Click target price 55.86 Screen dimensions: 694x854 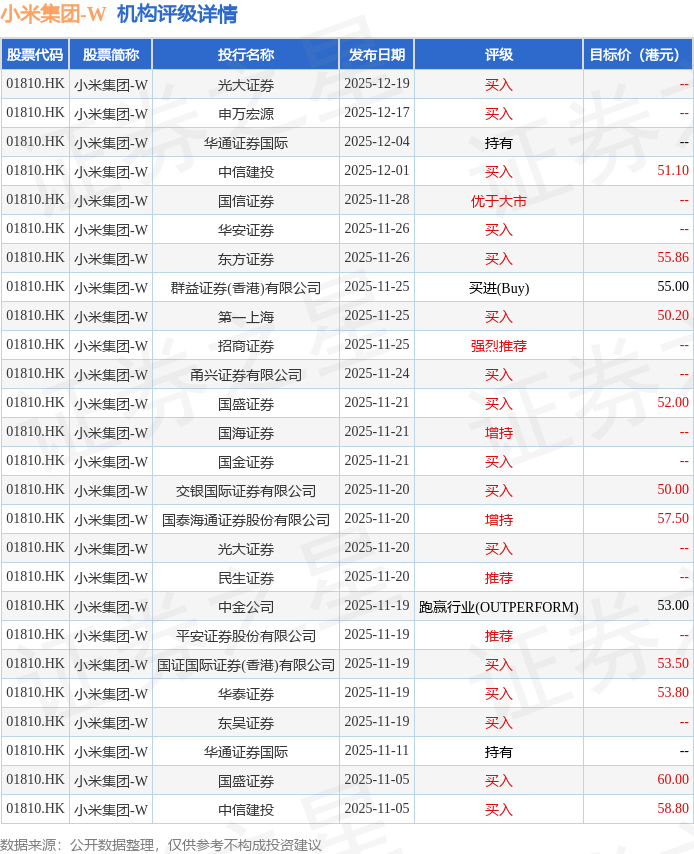673,258
